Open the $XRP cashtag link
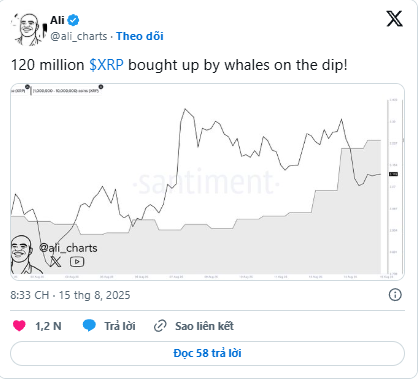This screenshot has width=418, height=380. [x=106, y=65]
